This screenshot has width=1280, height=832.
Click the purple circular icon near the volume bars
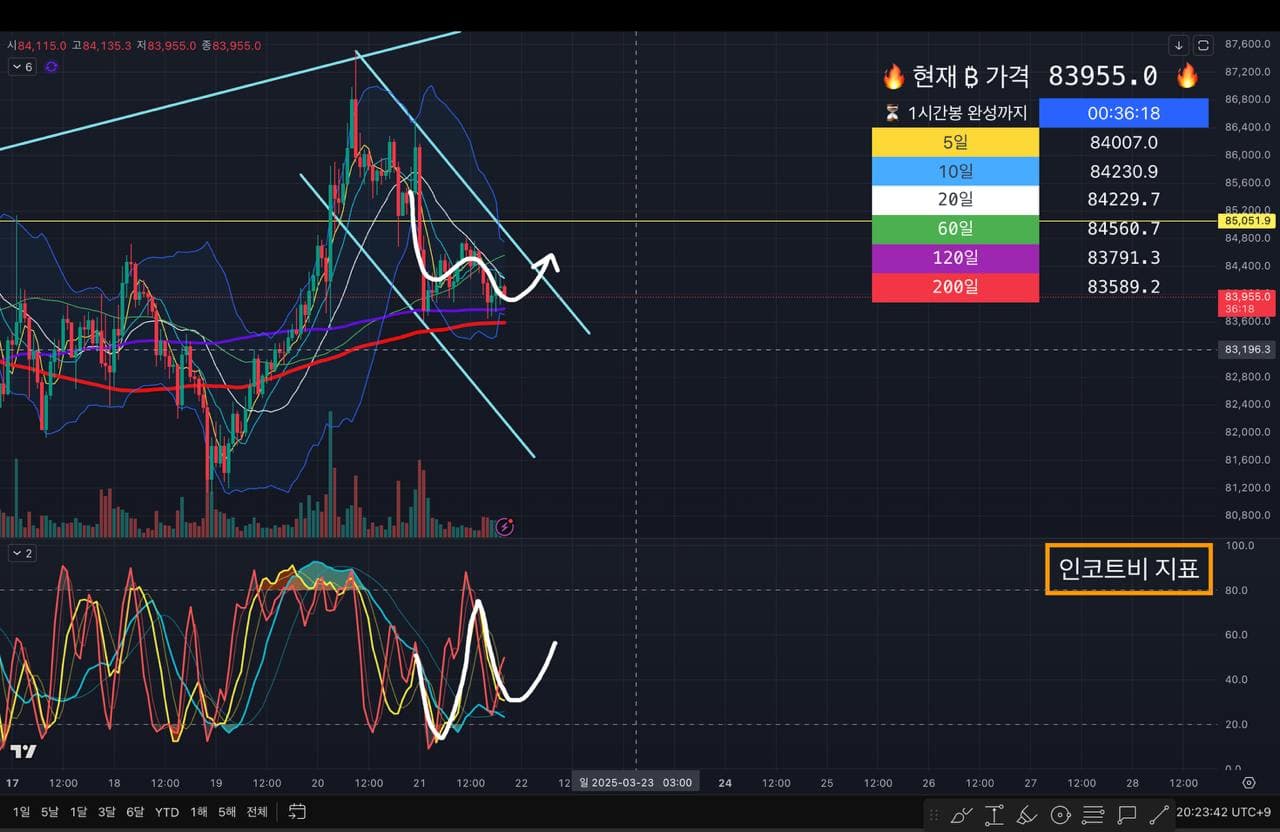coord(505,527)
